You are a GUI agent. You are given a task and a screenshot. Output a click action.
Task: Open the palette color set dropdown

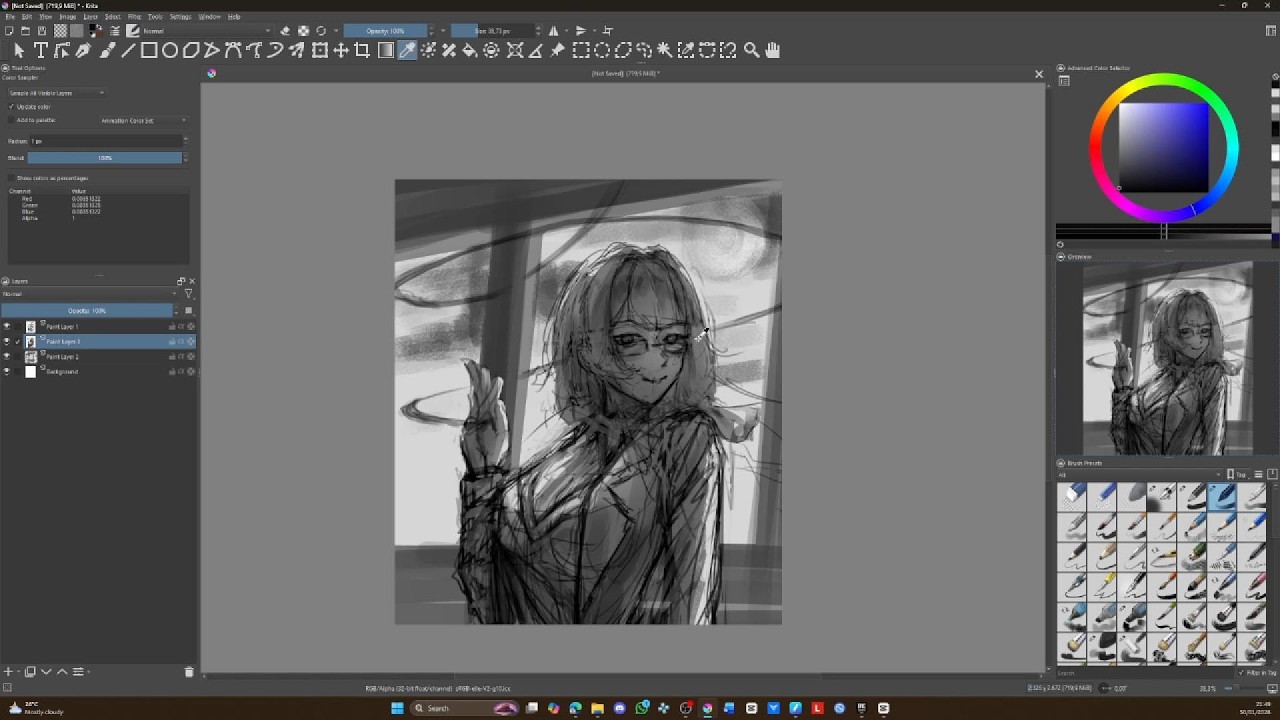[x=143, y=121]
